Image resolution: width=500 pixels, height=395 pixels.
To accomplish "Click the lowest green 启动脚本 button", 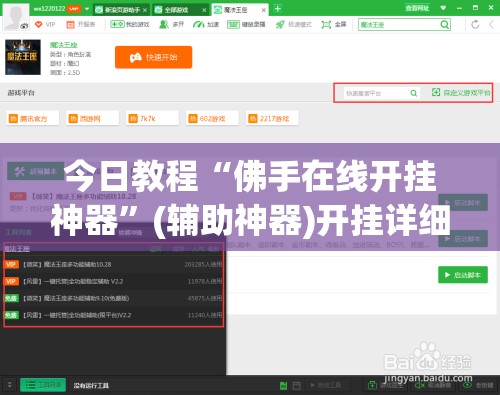I will click(463, 275).
